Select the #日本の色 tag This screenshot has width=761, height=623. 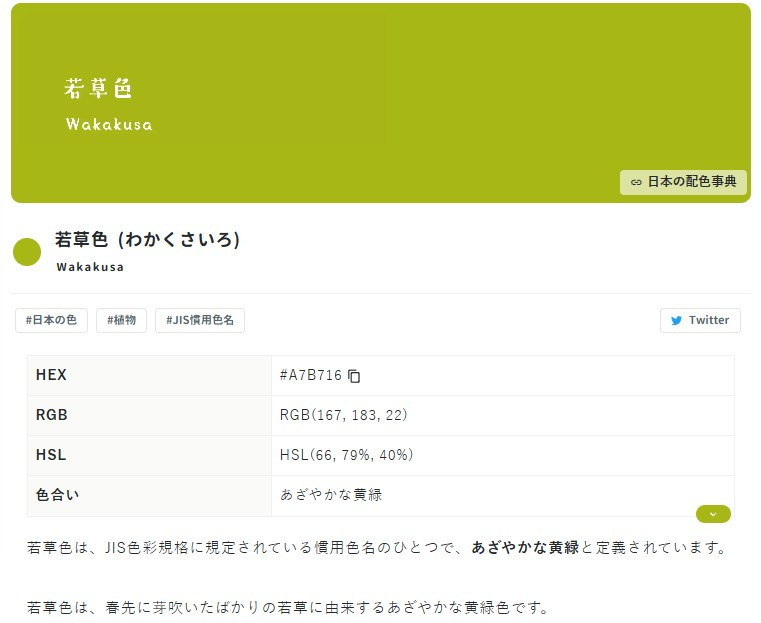(51, 320)
